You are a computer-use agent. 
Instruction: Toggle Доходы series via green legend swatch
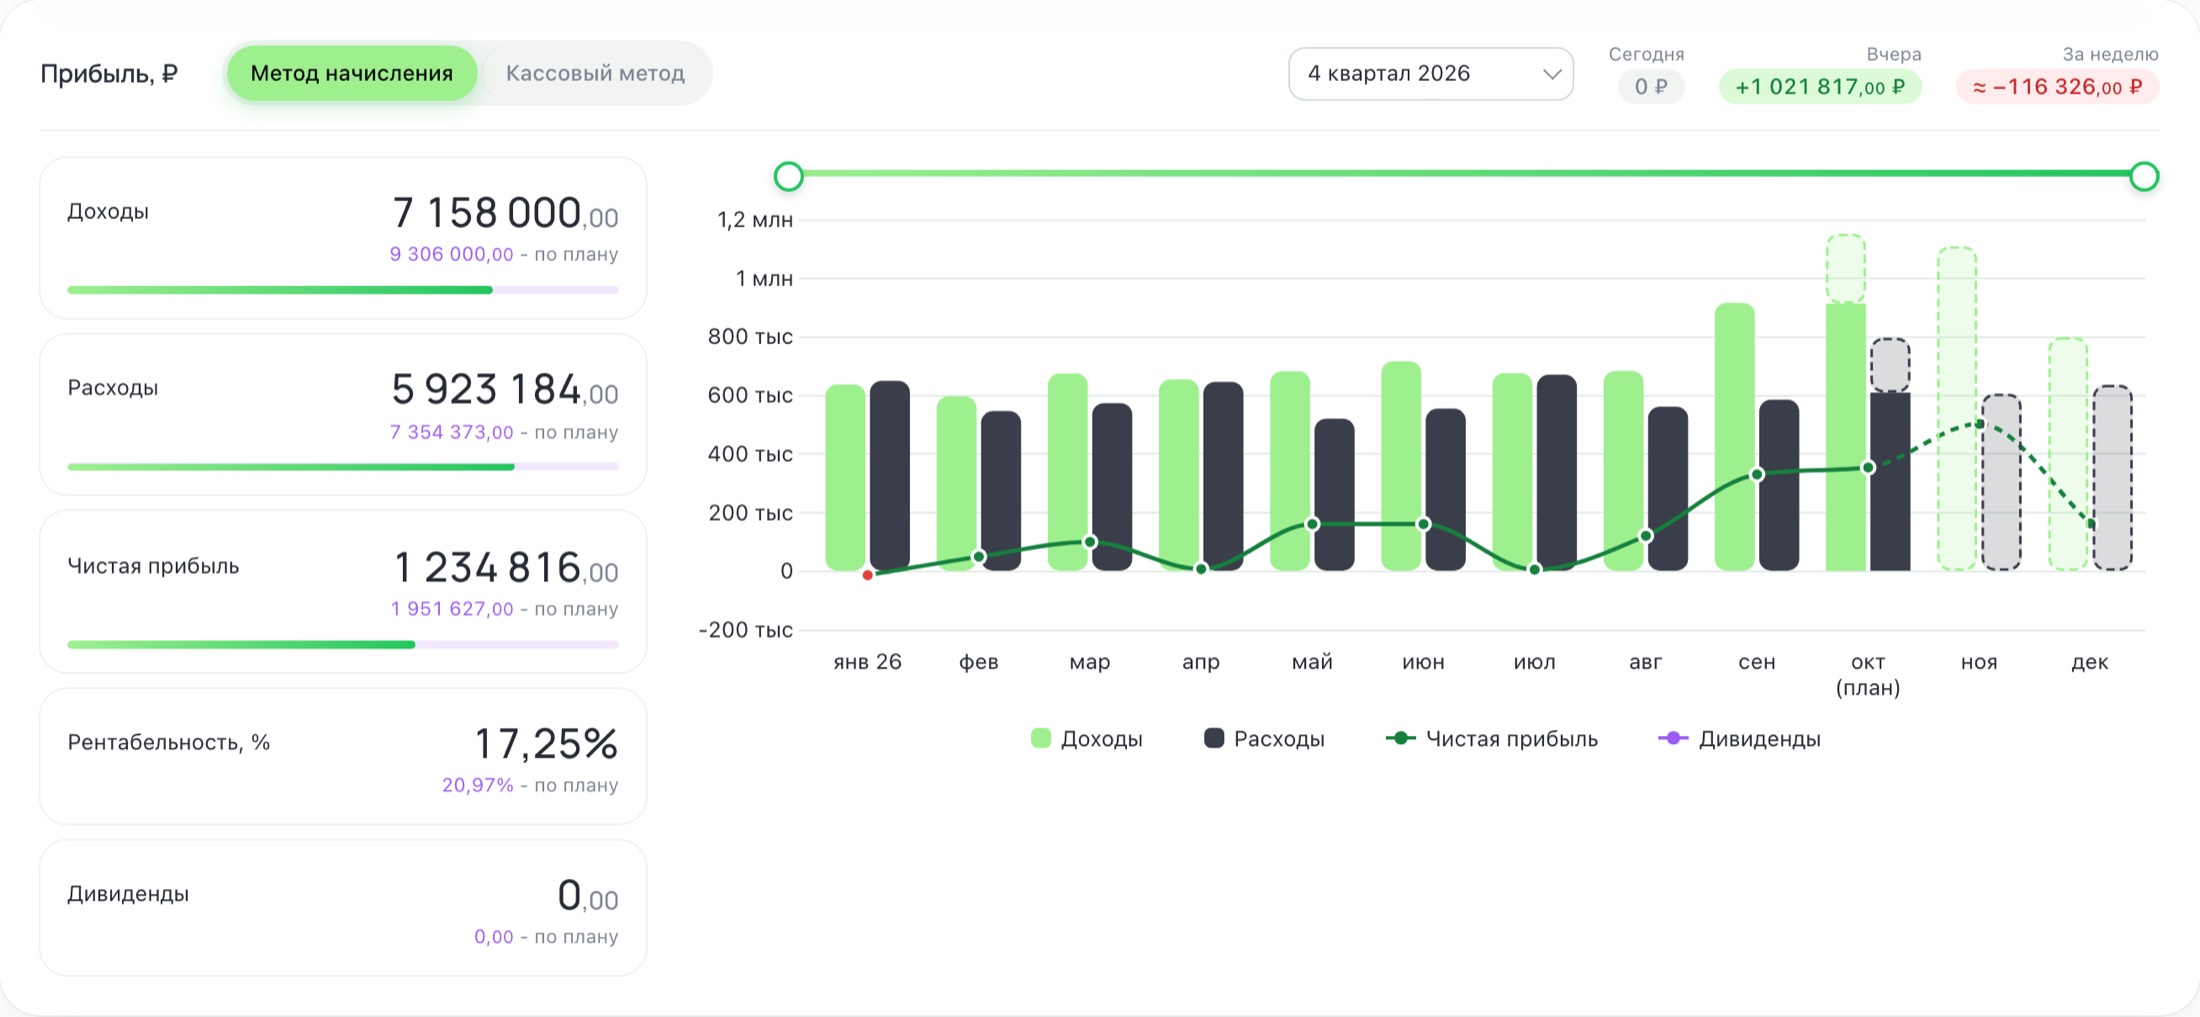tap(1040, 739)
